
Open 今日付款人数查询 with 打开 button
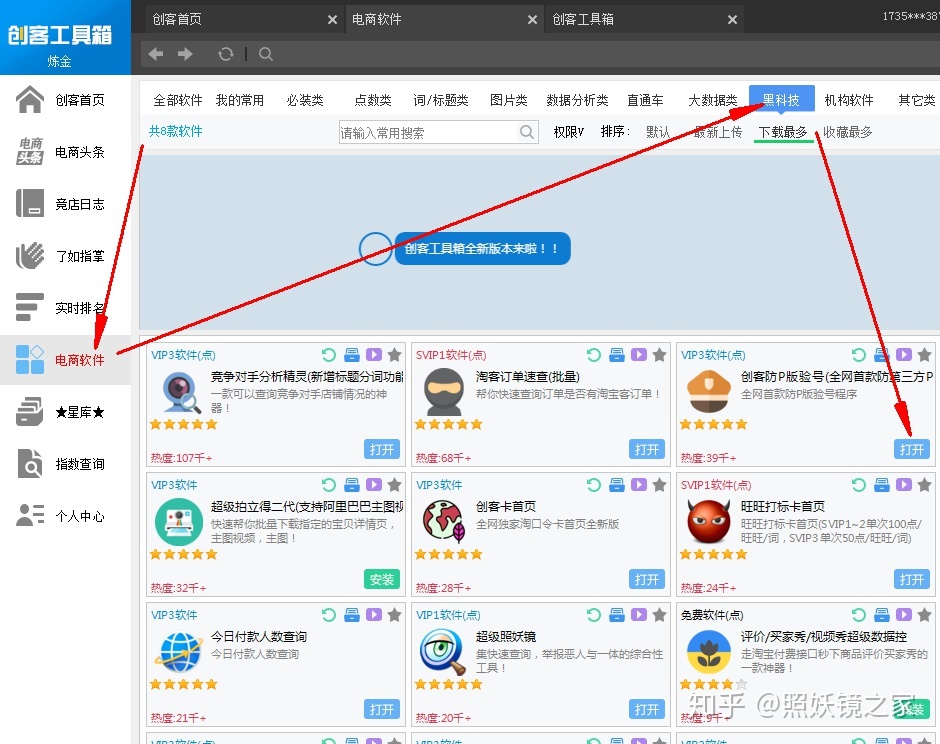point(381,709)
